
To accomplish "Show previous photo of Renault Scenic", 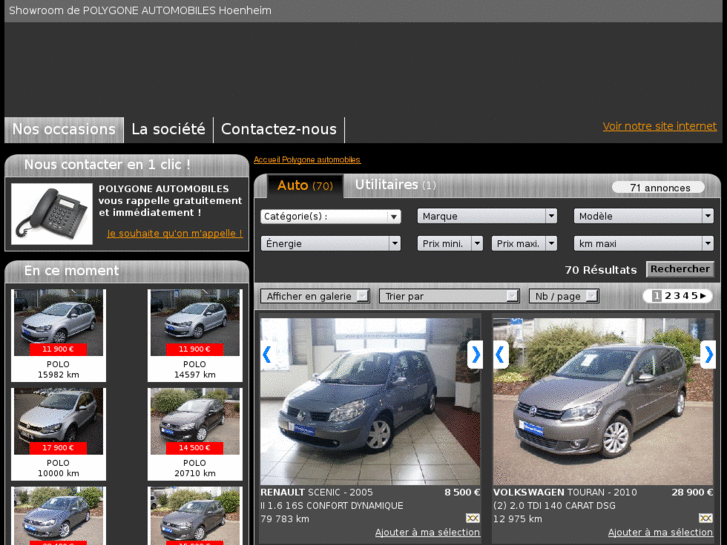I will [x=267, y=354].
